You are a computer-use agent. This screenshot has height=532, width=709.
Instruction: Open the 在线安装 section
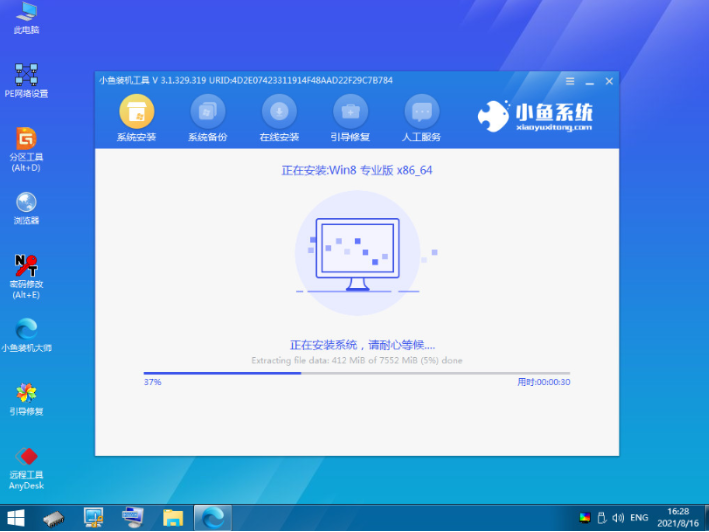[x=279, y=118]
